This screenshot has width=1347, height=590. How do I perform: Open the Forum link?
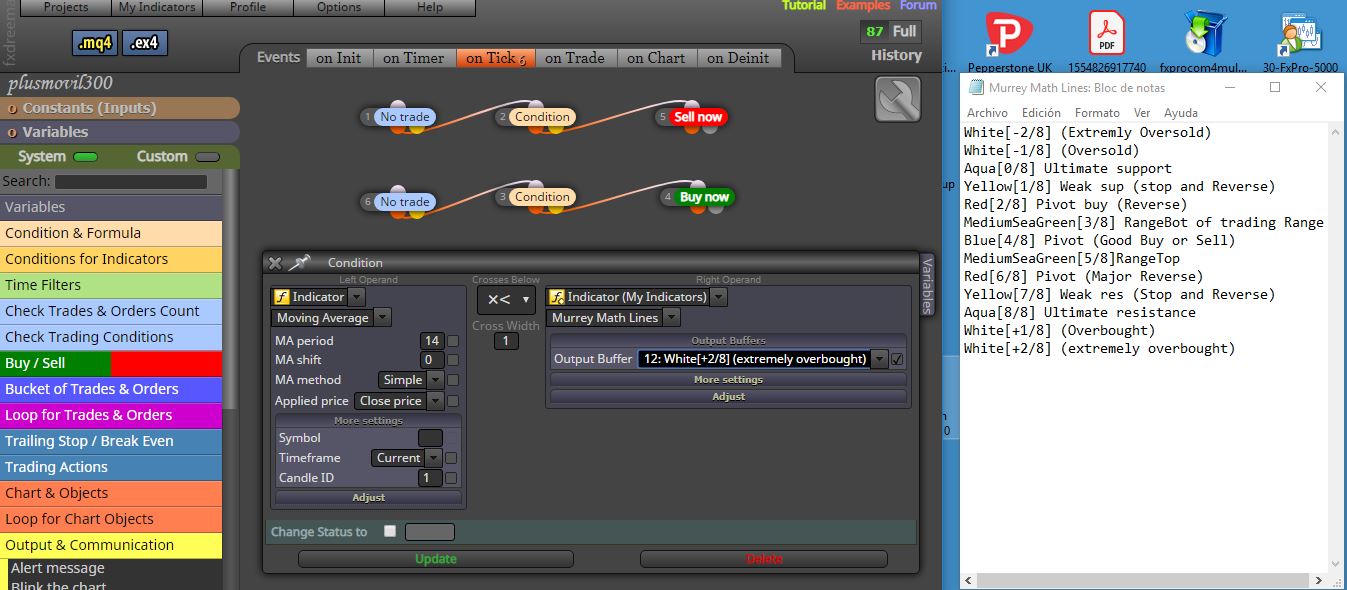918,5
